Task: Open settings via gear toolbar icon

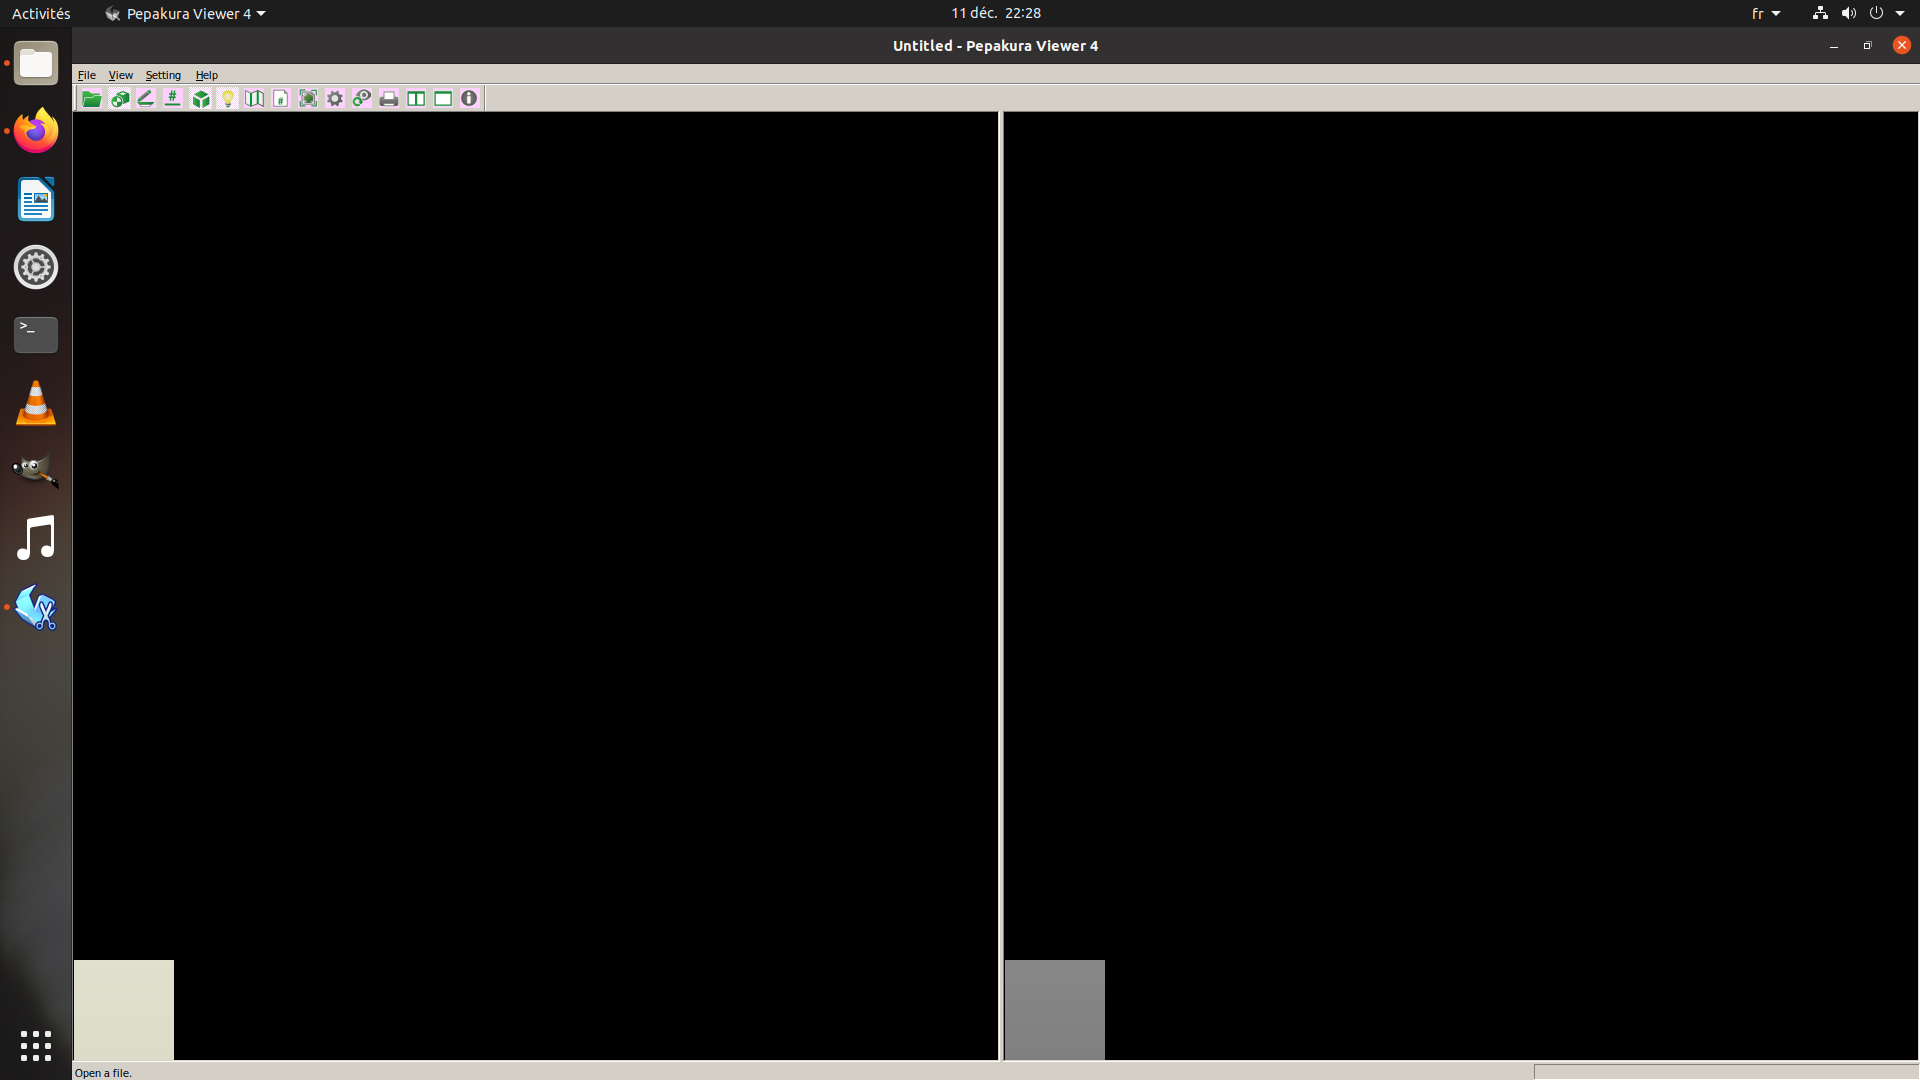Action: click(x=335, y=98)
